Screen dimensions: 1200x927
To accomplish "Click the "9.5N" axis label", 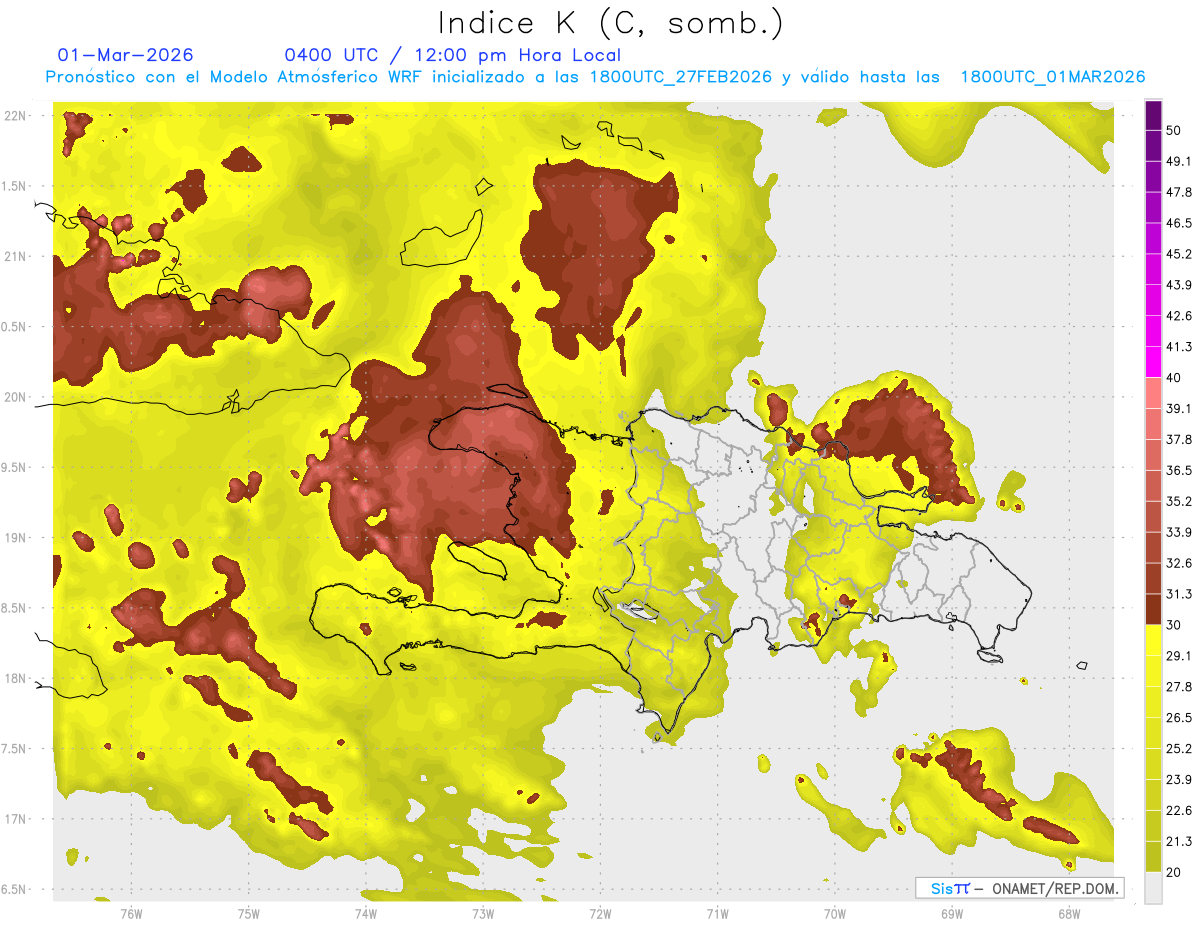I will [14, 468].
